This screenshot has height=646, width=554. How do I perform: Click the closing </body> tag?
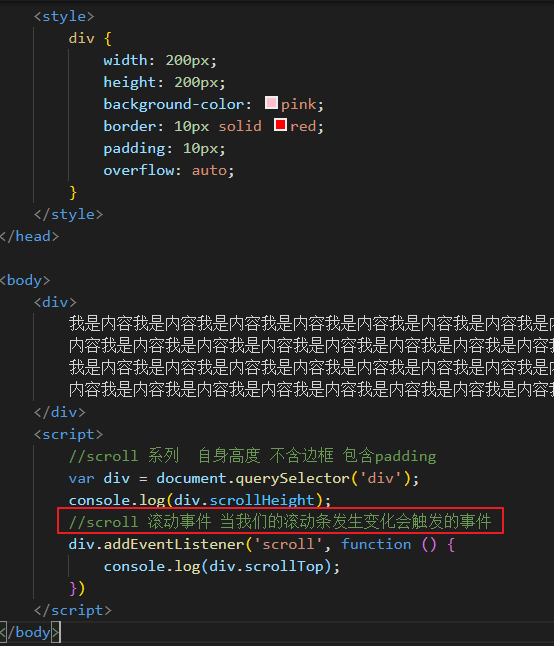coord(30,632)
